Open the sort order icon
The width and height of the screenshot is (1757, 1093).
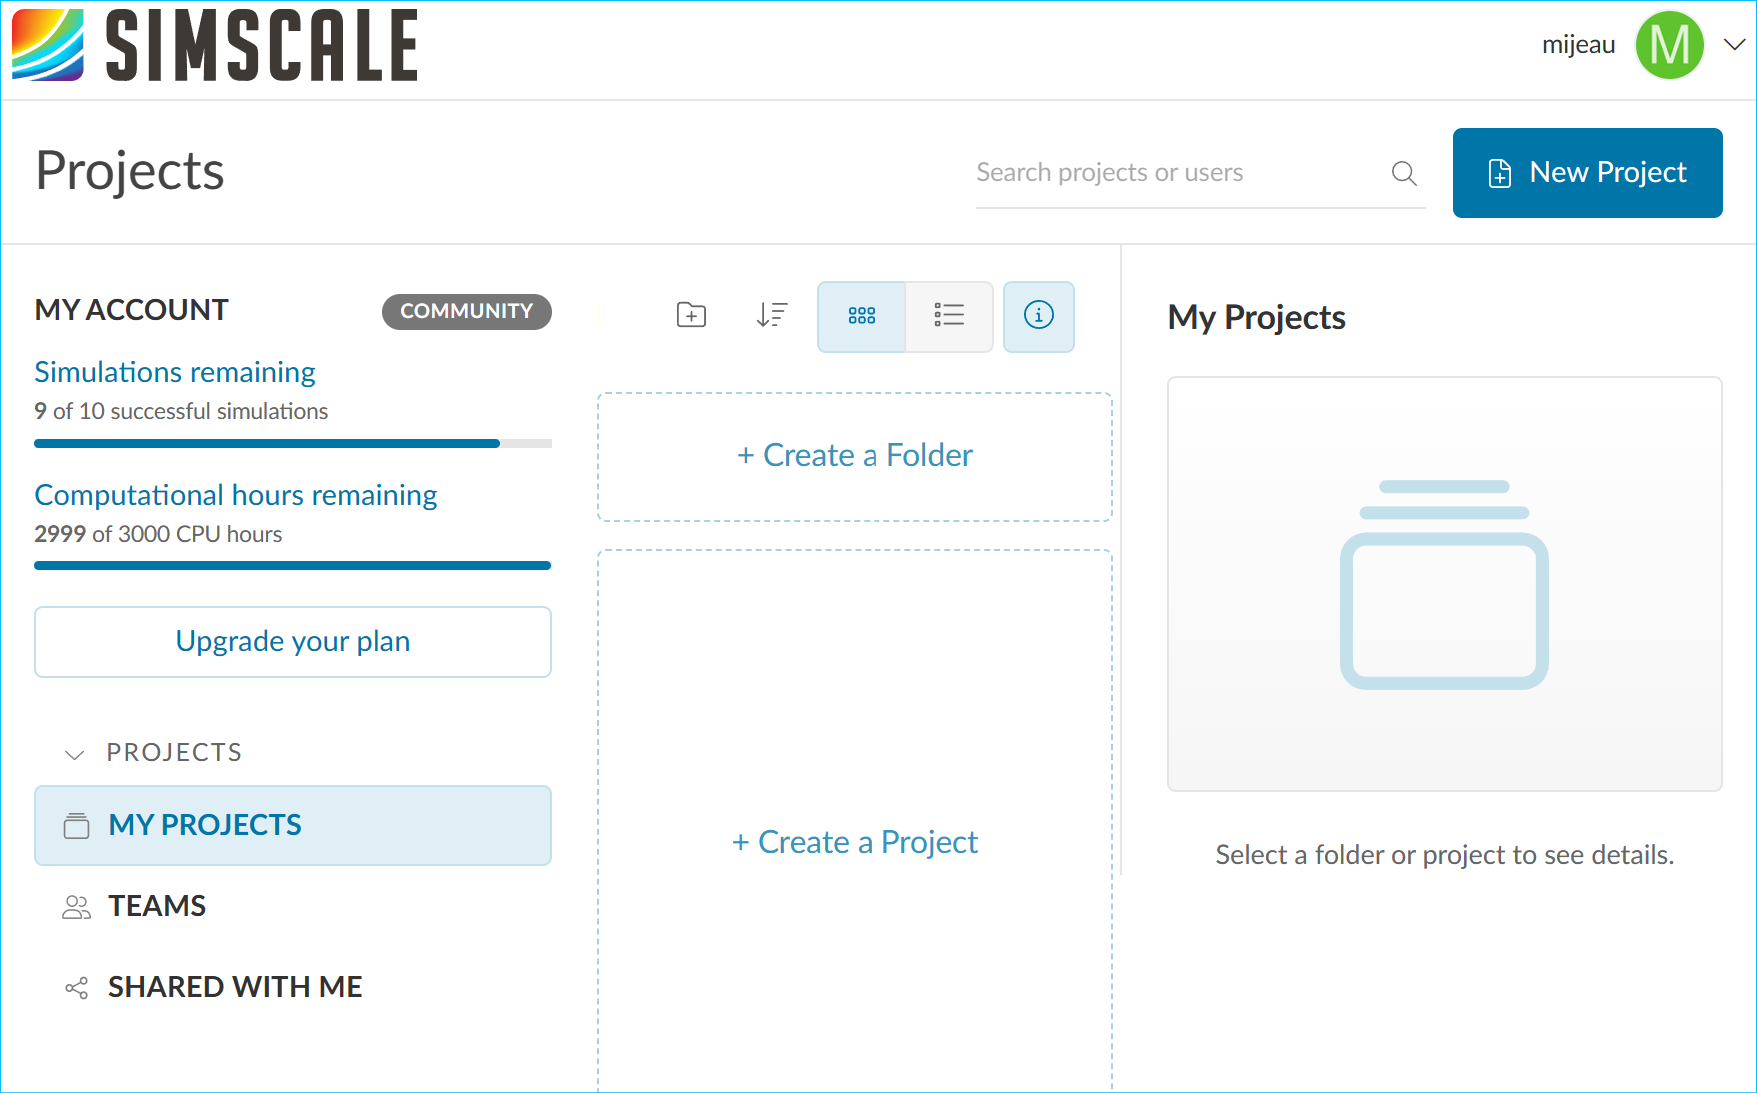[x=772, y=316]
